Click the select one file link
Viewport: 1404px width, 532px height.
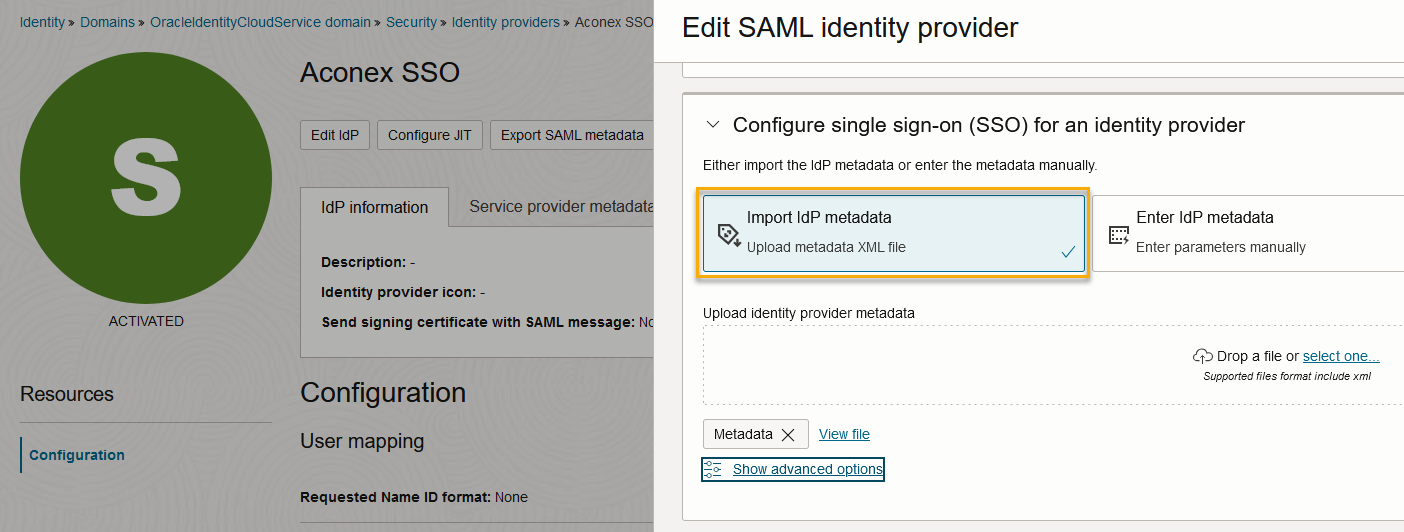coord(1341,356)
